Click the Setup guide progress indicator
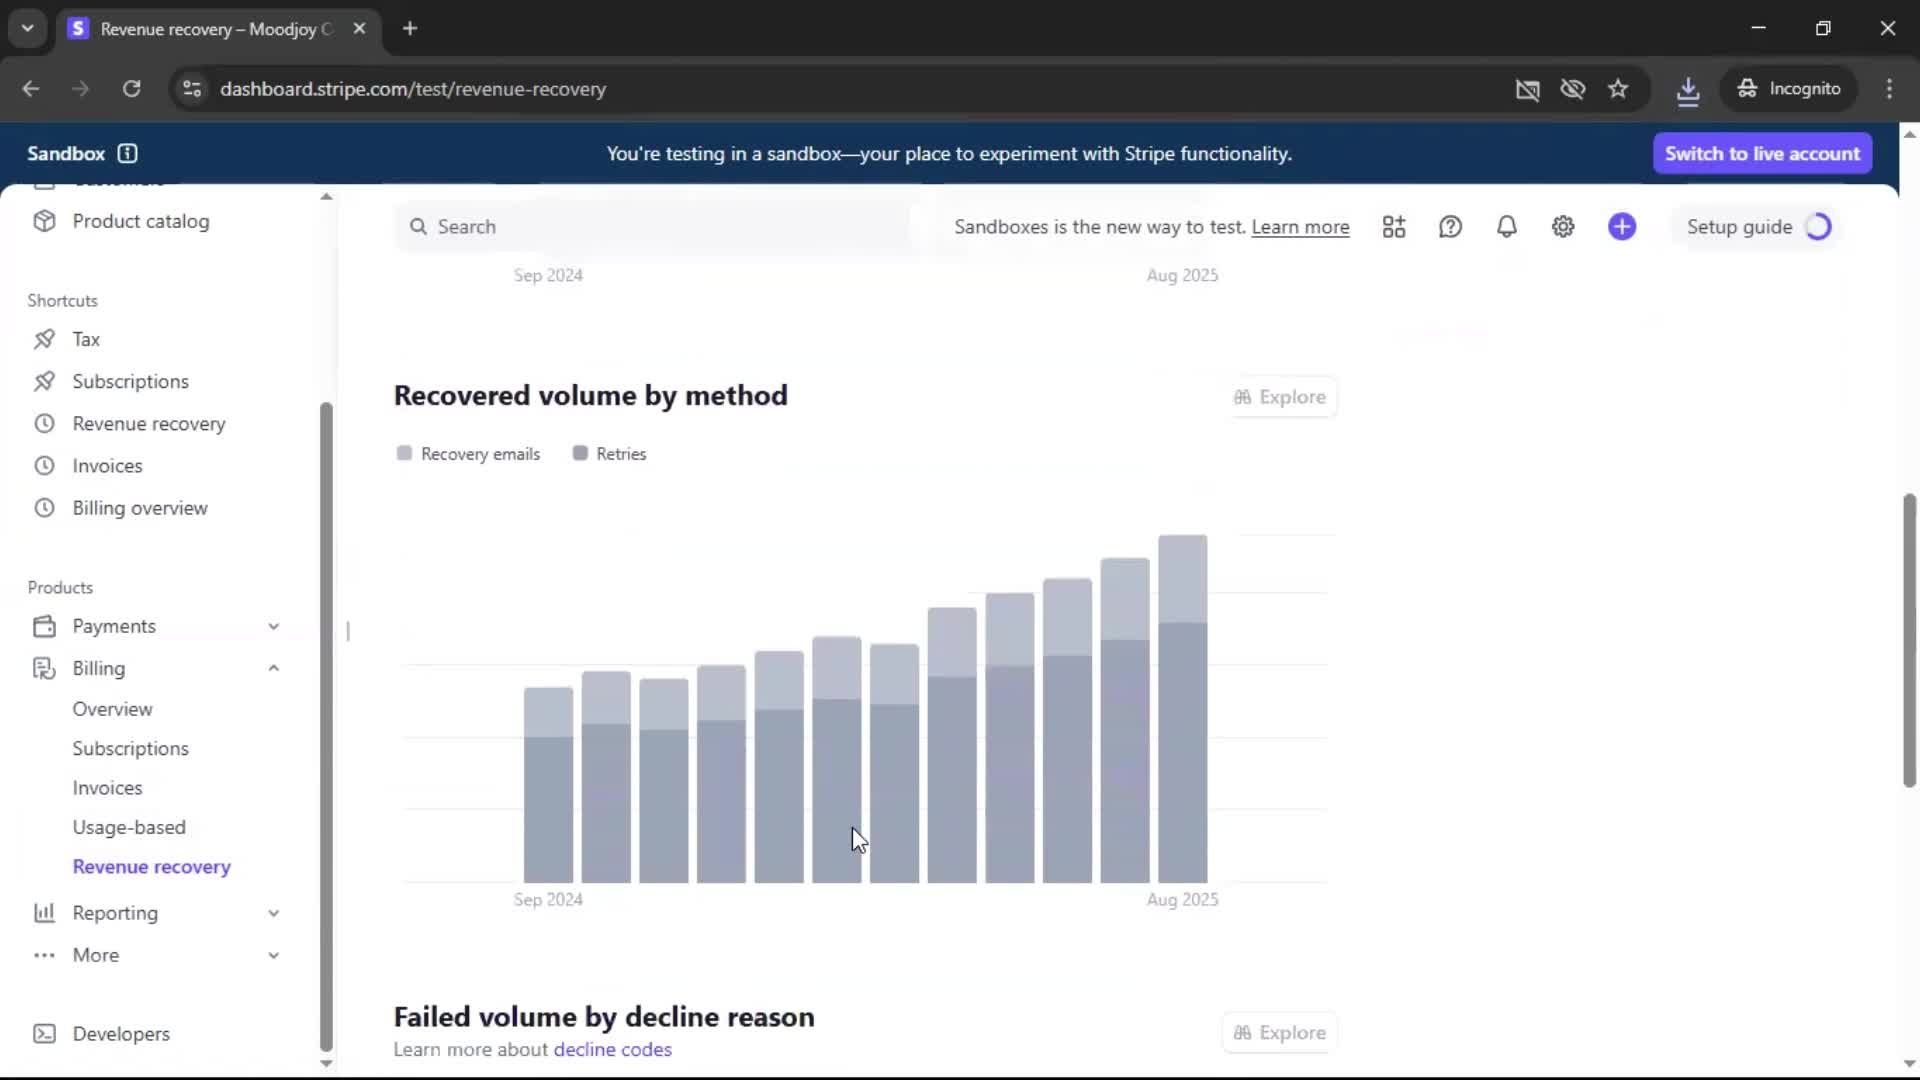The image size is (1920, 1080). tap(1818, 227)
